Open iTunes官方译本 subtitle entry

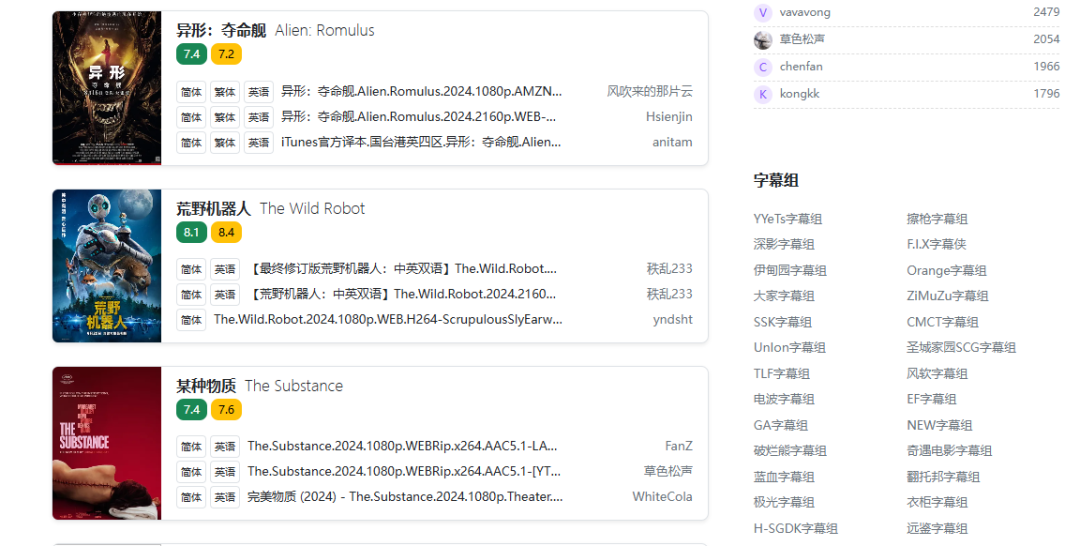421,142
